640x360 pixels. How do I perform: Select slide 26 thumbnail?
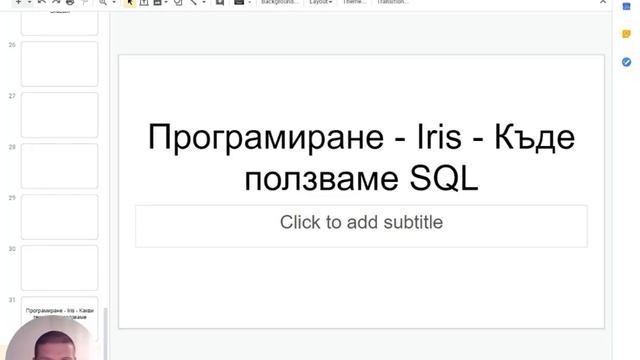(x=60, y=64)
